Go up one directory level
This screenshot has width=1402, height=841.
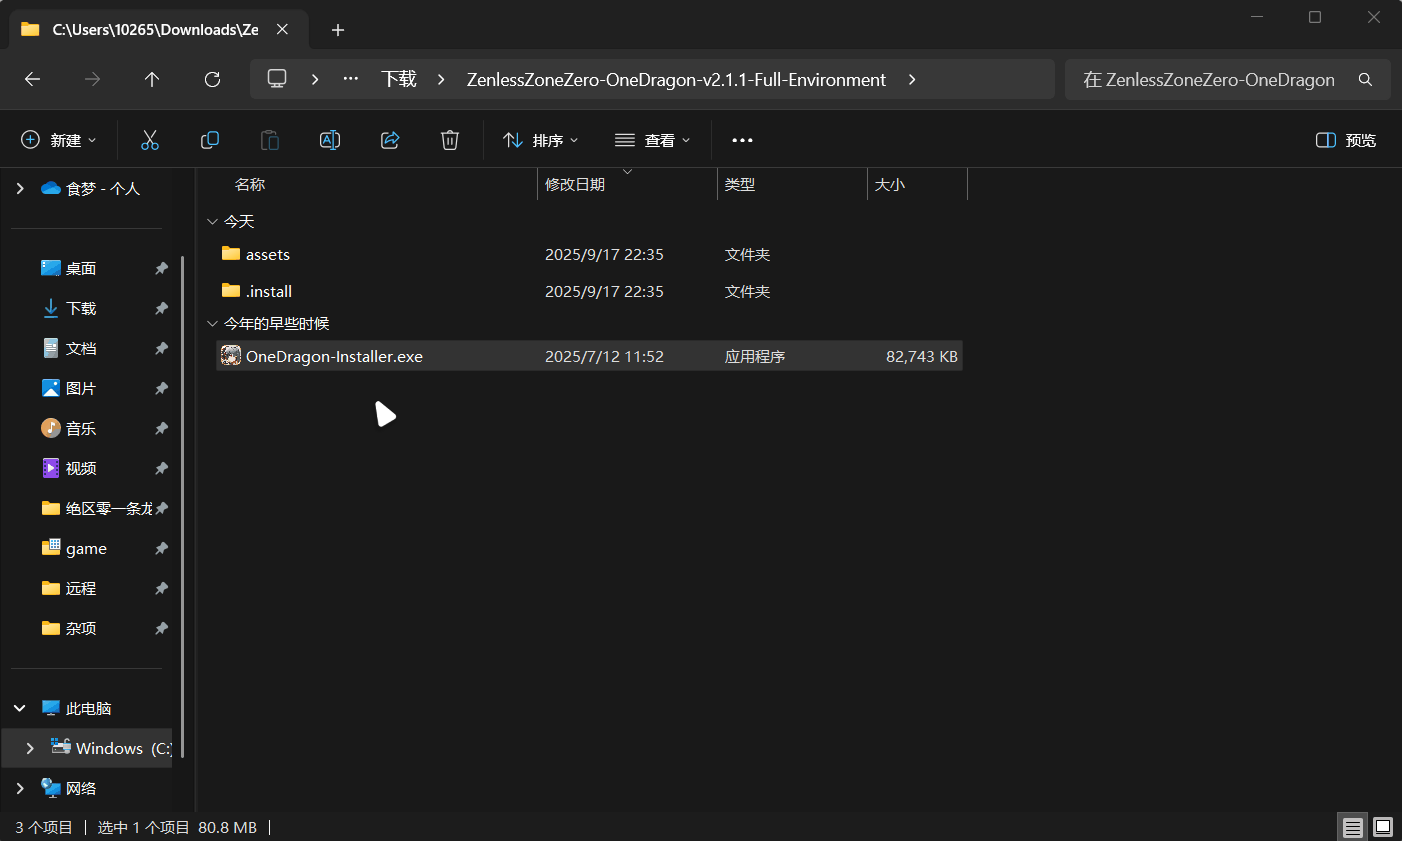(x=152, y=79)
